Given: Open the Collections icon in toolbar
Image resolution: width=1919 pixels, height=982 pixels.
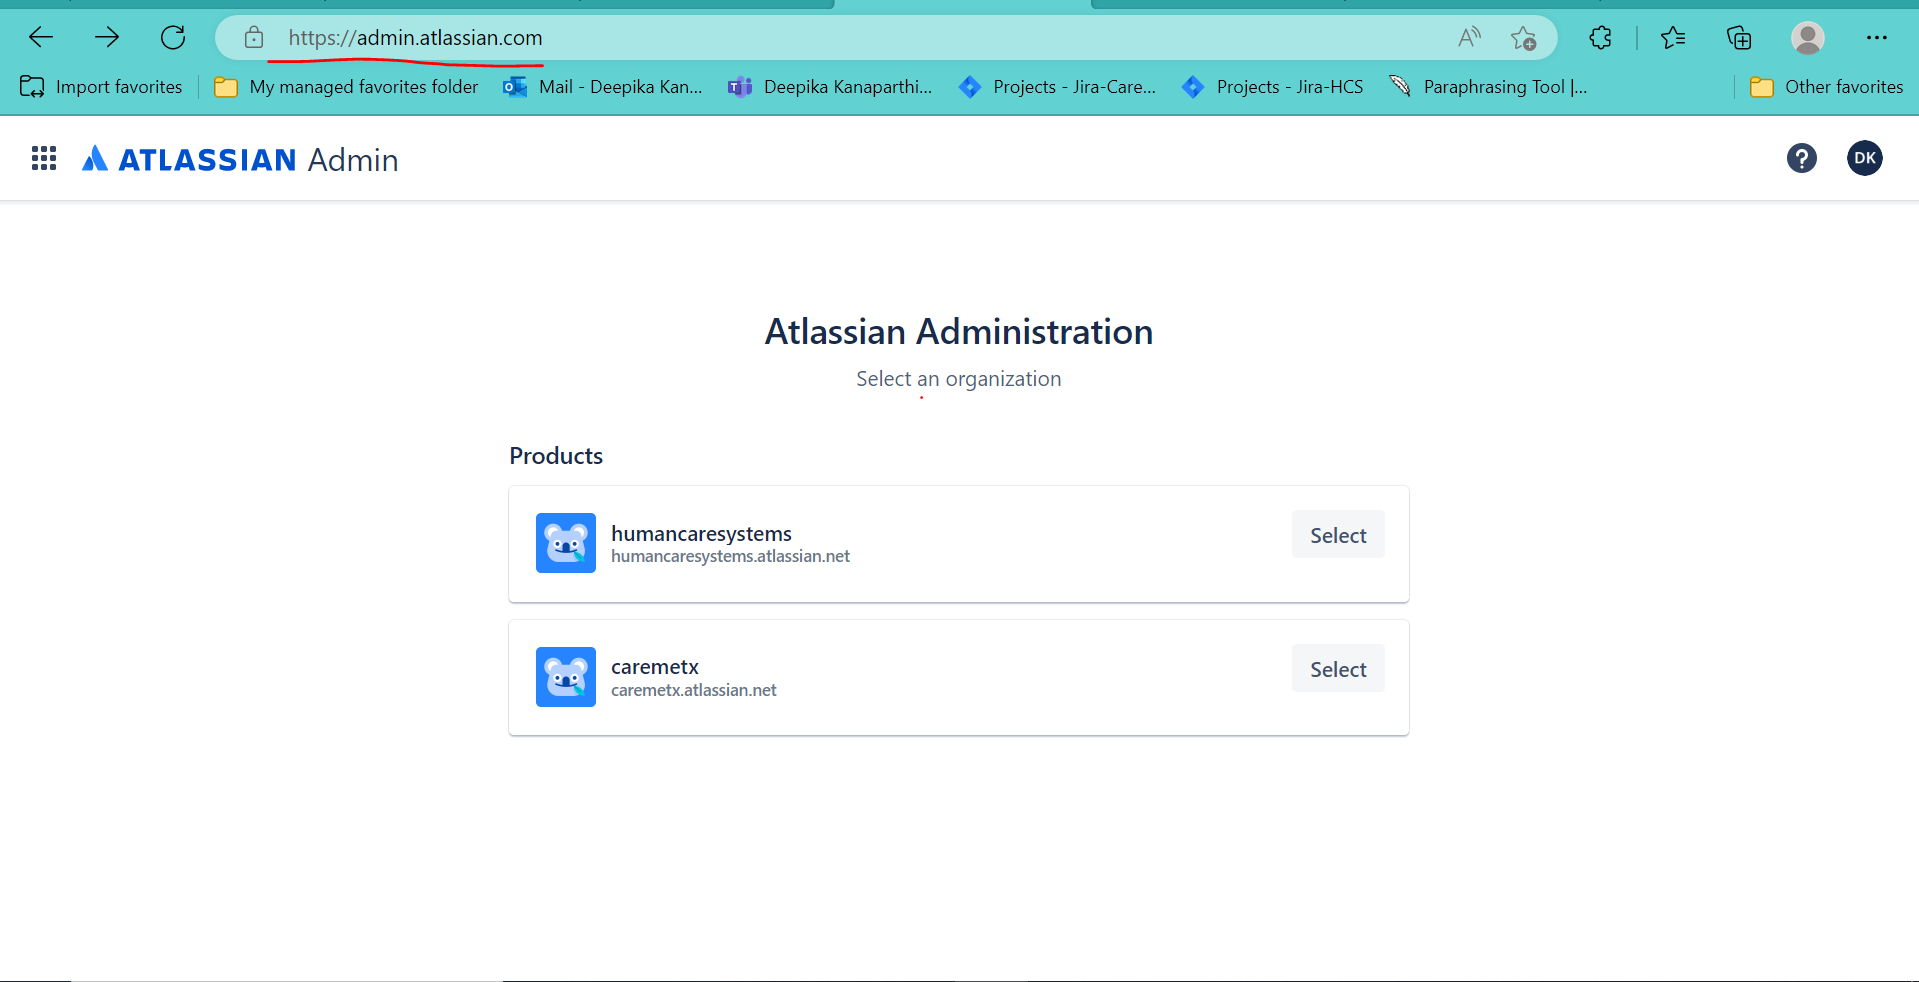Looking at the screenshot, I should pos(1739,38).
